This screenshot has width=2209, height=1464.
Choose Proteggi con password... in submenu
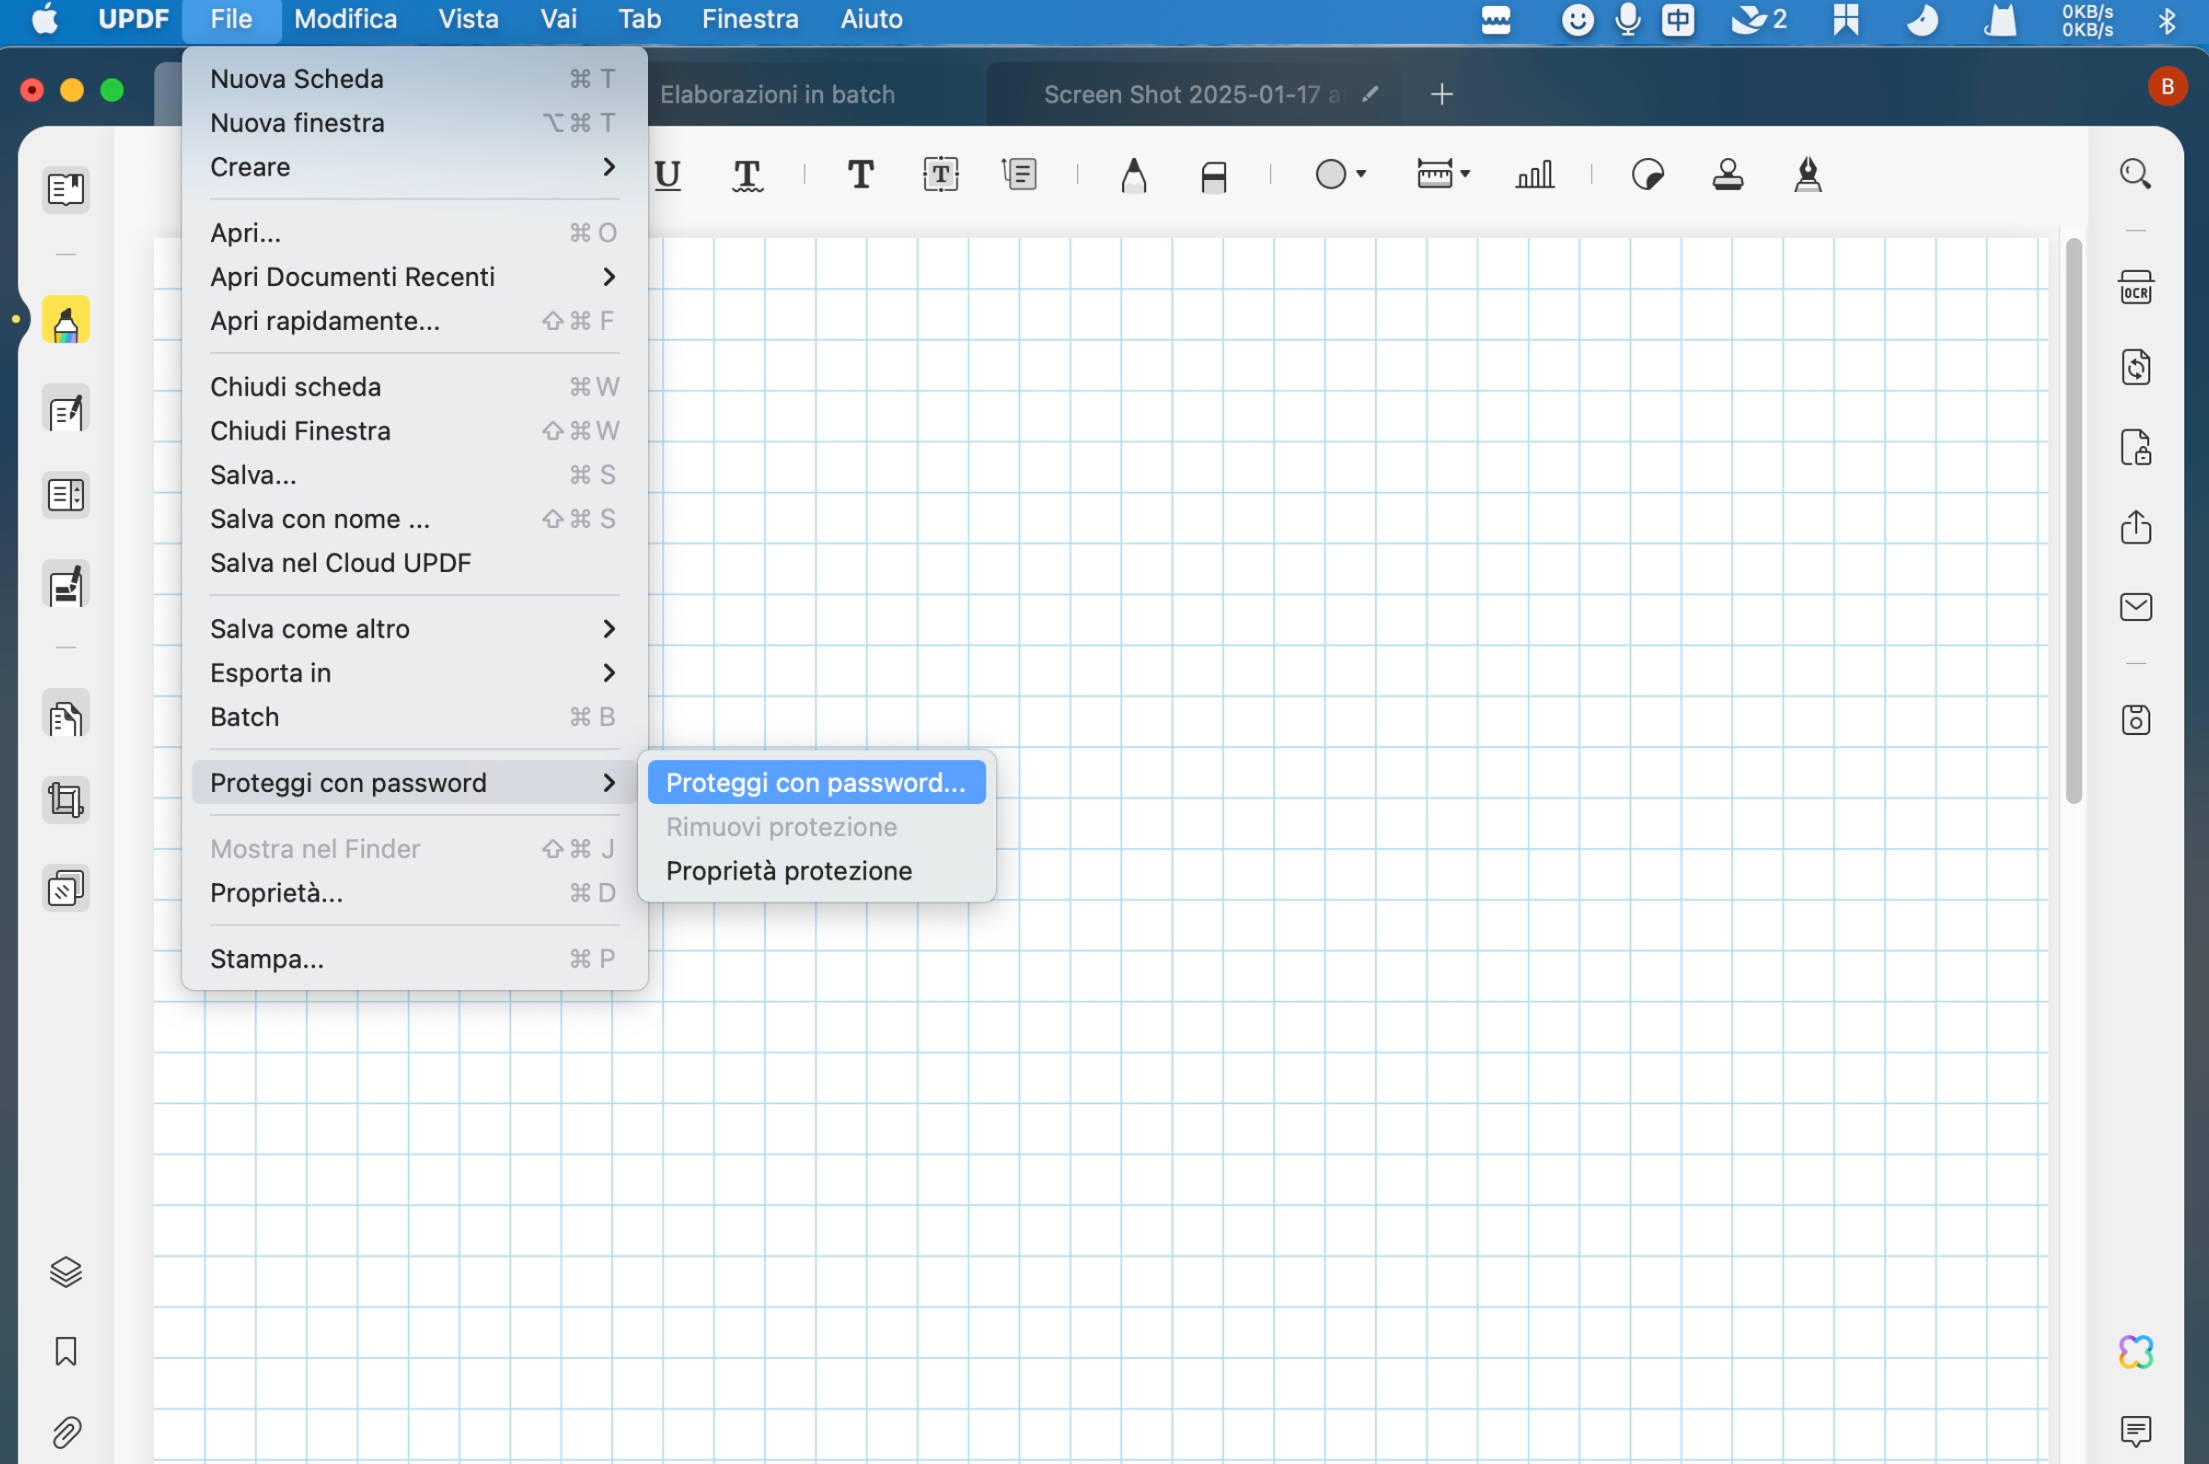click(x=816, y=783)
